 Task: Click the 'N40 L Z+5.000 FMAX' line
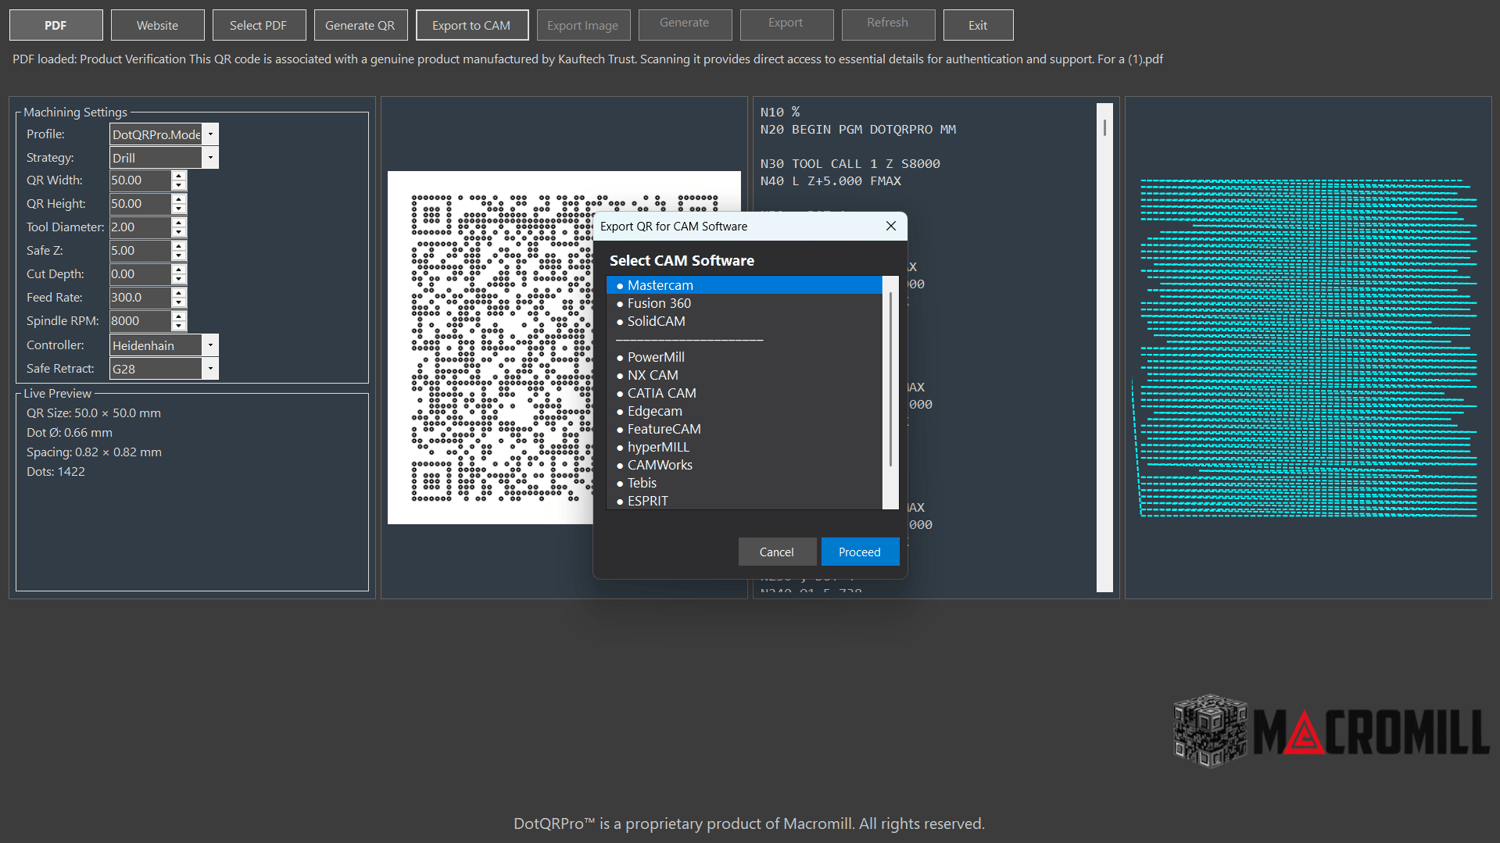[x=831, y=181]
